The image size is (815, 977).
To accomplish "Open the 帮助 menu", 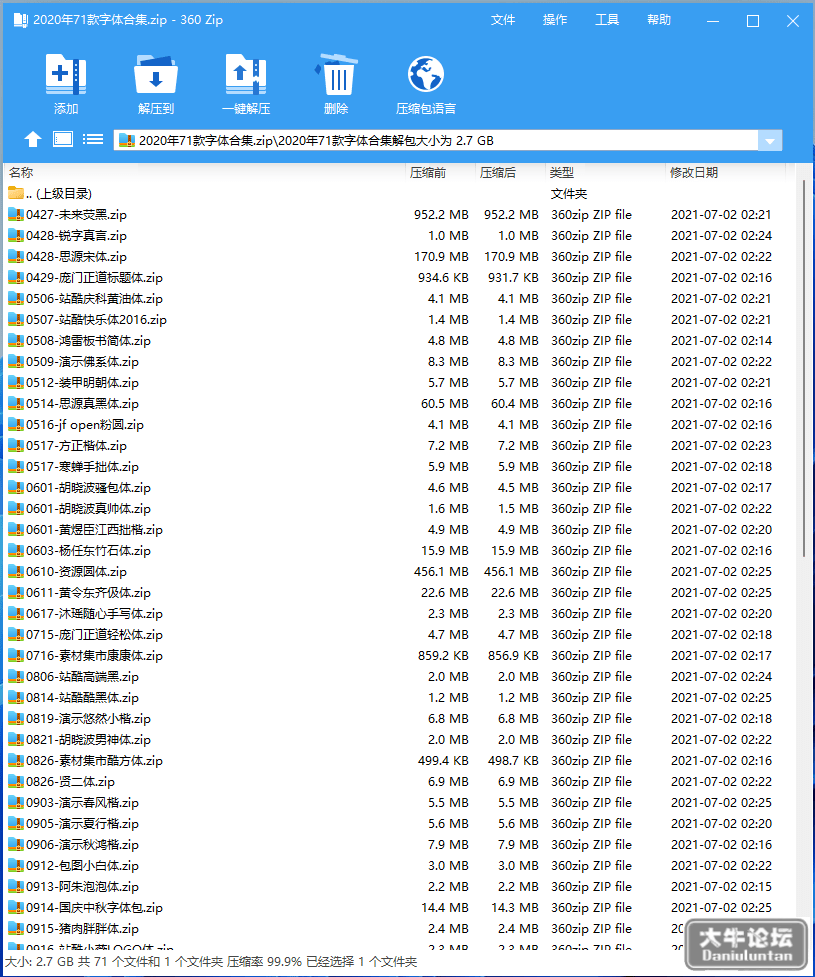I will [659, 20].
